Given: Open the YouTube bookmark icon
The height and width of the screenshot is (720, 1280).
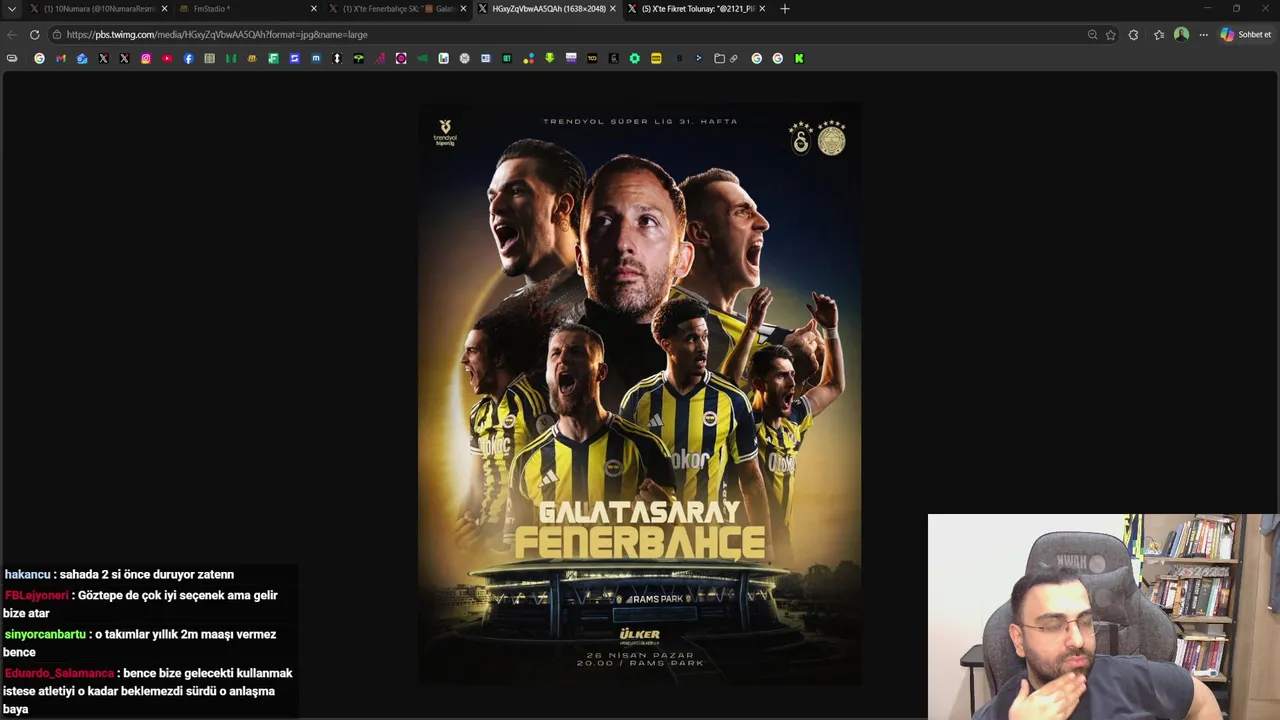Looking at the screenshot, I should (167, 58).
